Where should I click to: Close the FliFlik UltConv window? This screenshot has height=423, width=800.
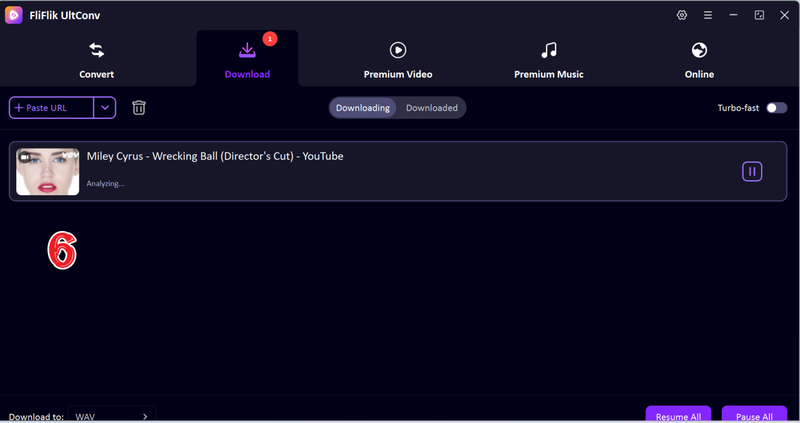click(x=785, y=15)
